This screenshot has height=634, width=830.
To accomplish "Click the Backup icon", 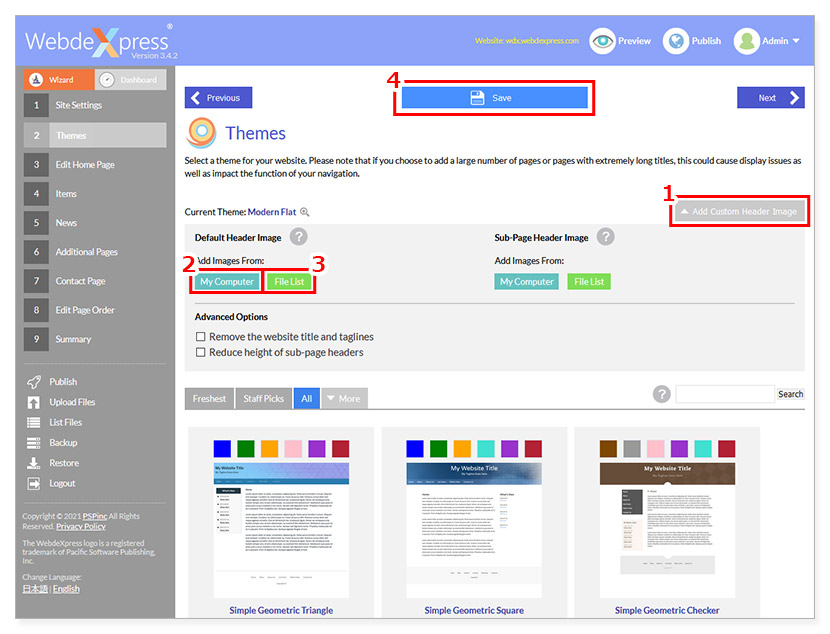I will coord(33,442).
